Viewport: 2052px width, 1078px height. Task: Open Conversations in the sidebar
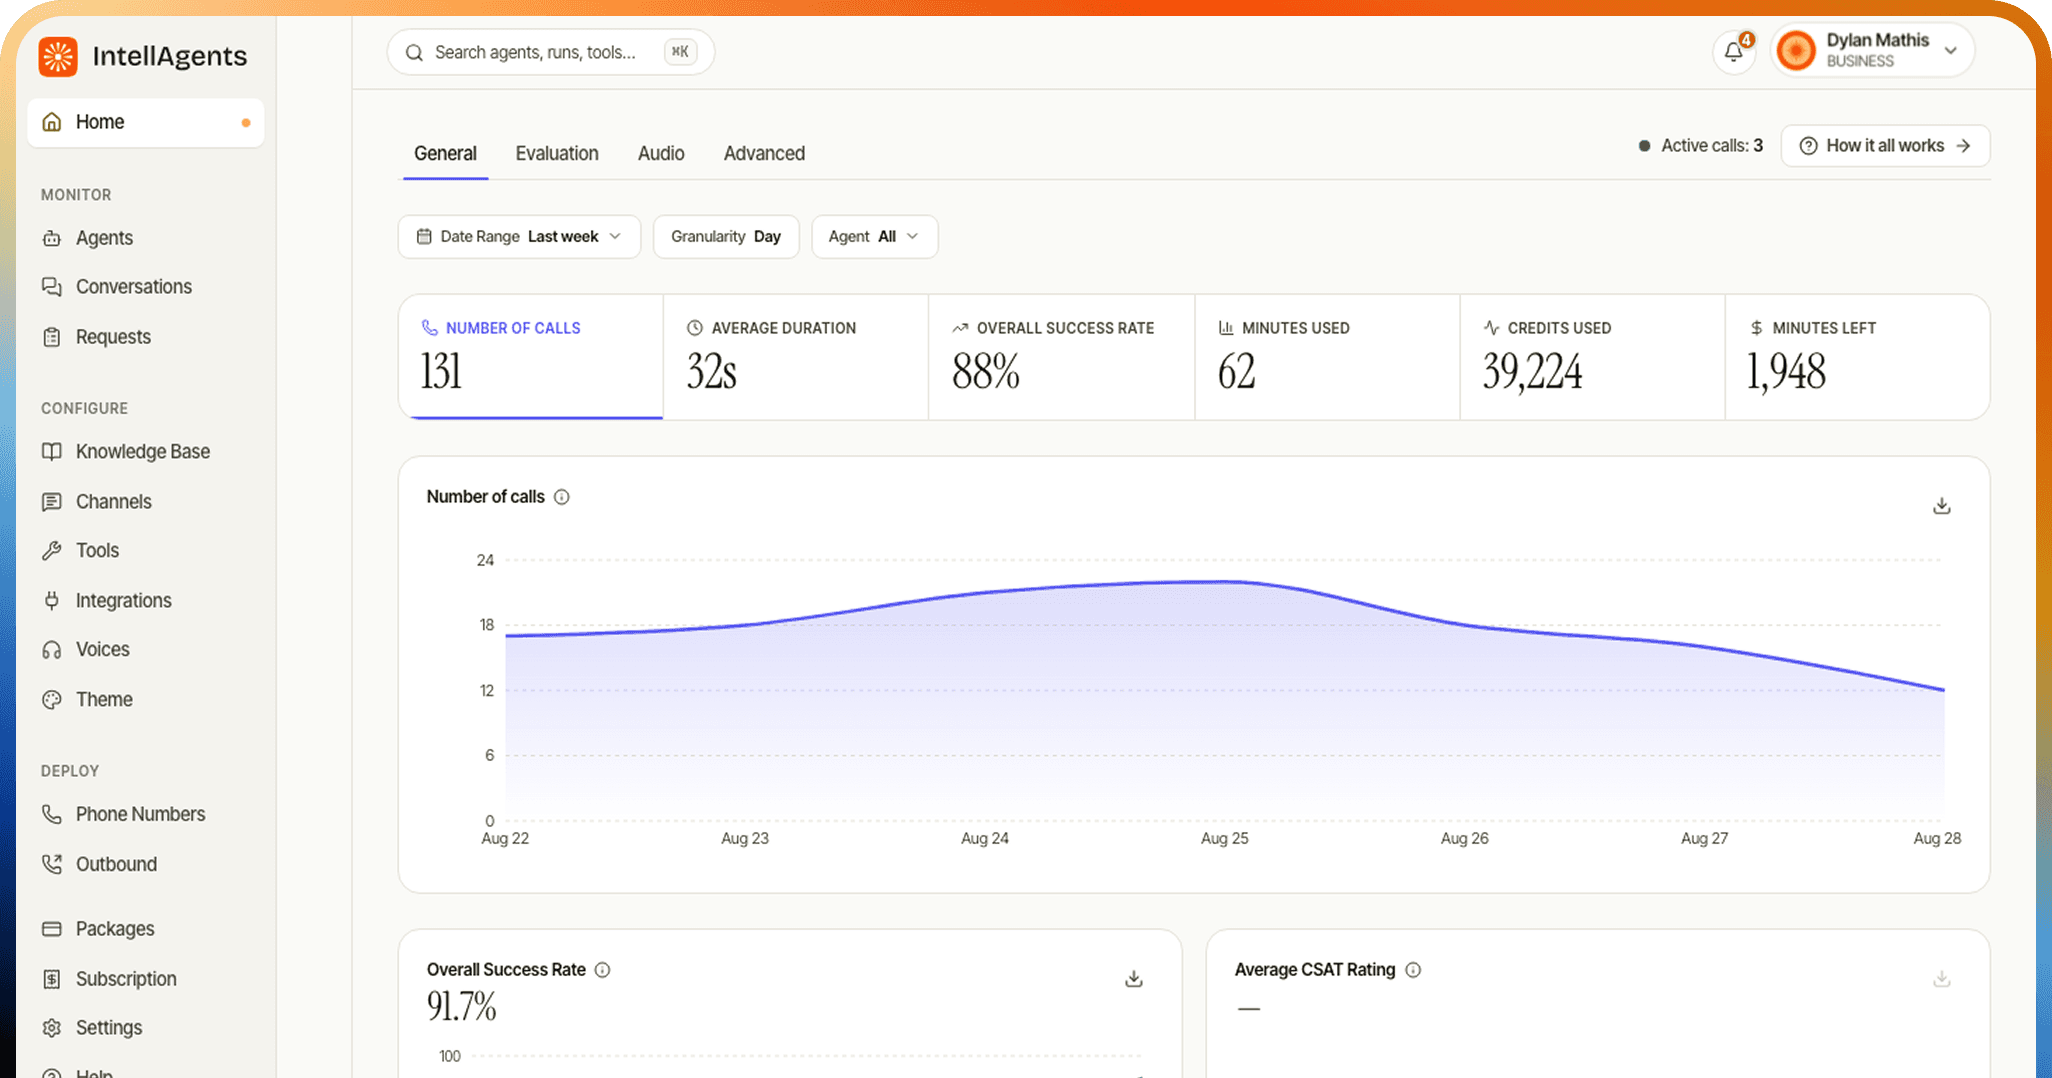pos(117,287)
